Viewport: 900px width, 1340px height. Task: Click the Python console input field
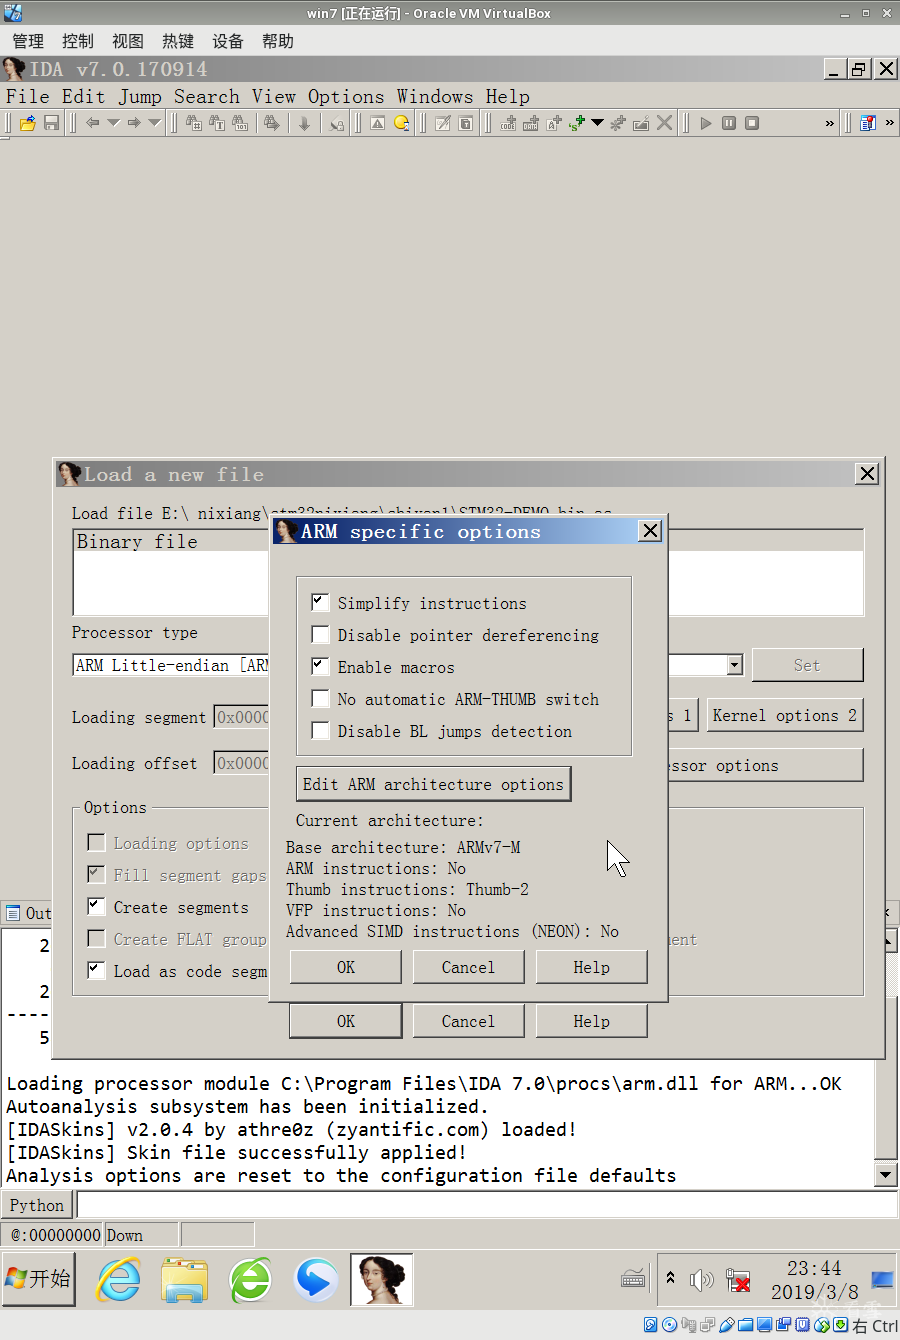(x=487, y=1205)
